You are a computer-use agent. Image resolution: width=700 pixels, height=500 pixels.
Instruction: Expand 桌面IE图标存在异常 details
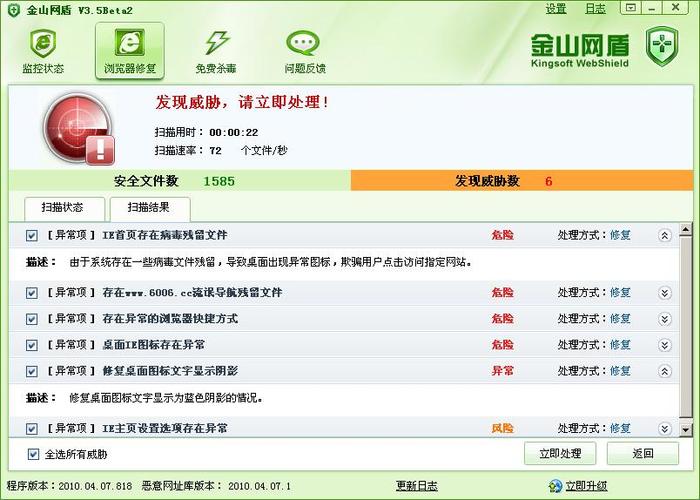click(x=665, y=345)
